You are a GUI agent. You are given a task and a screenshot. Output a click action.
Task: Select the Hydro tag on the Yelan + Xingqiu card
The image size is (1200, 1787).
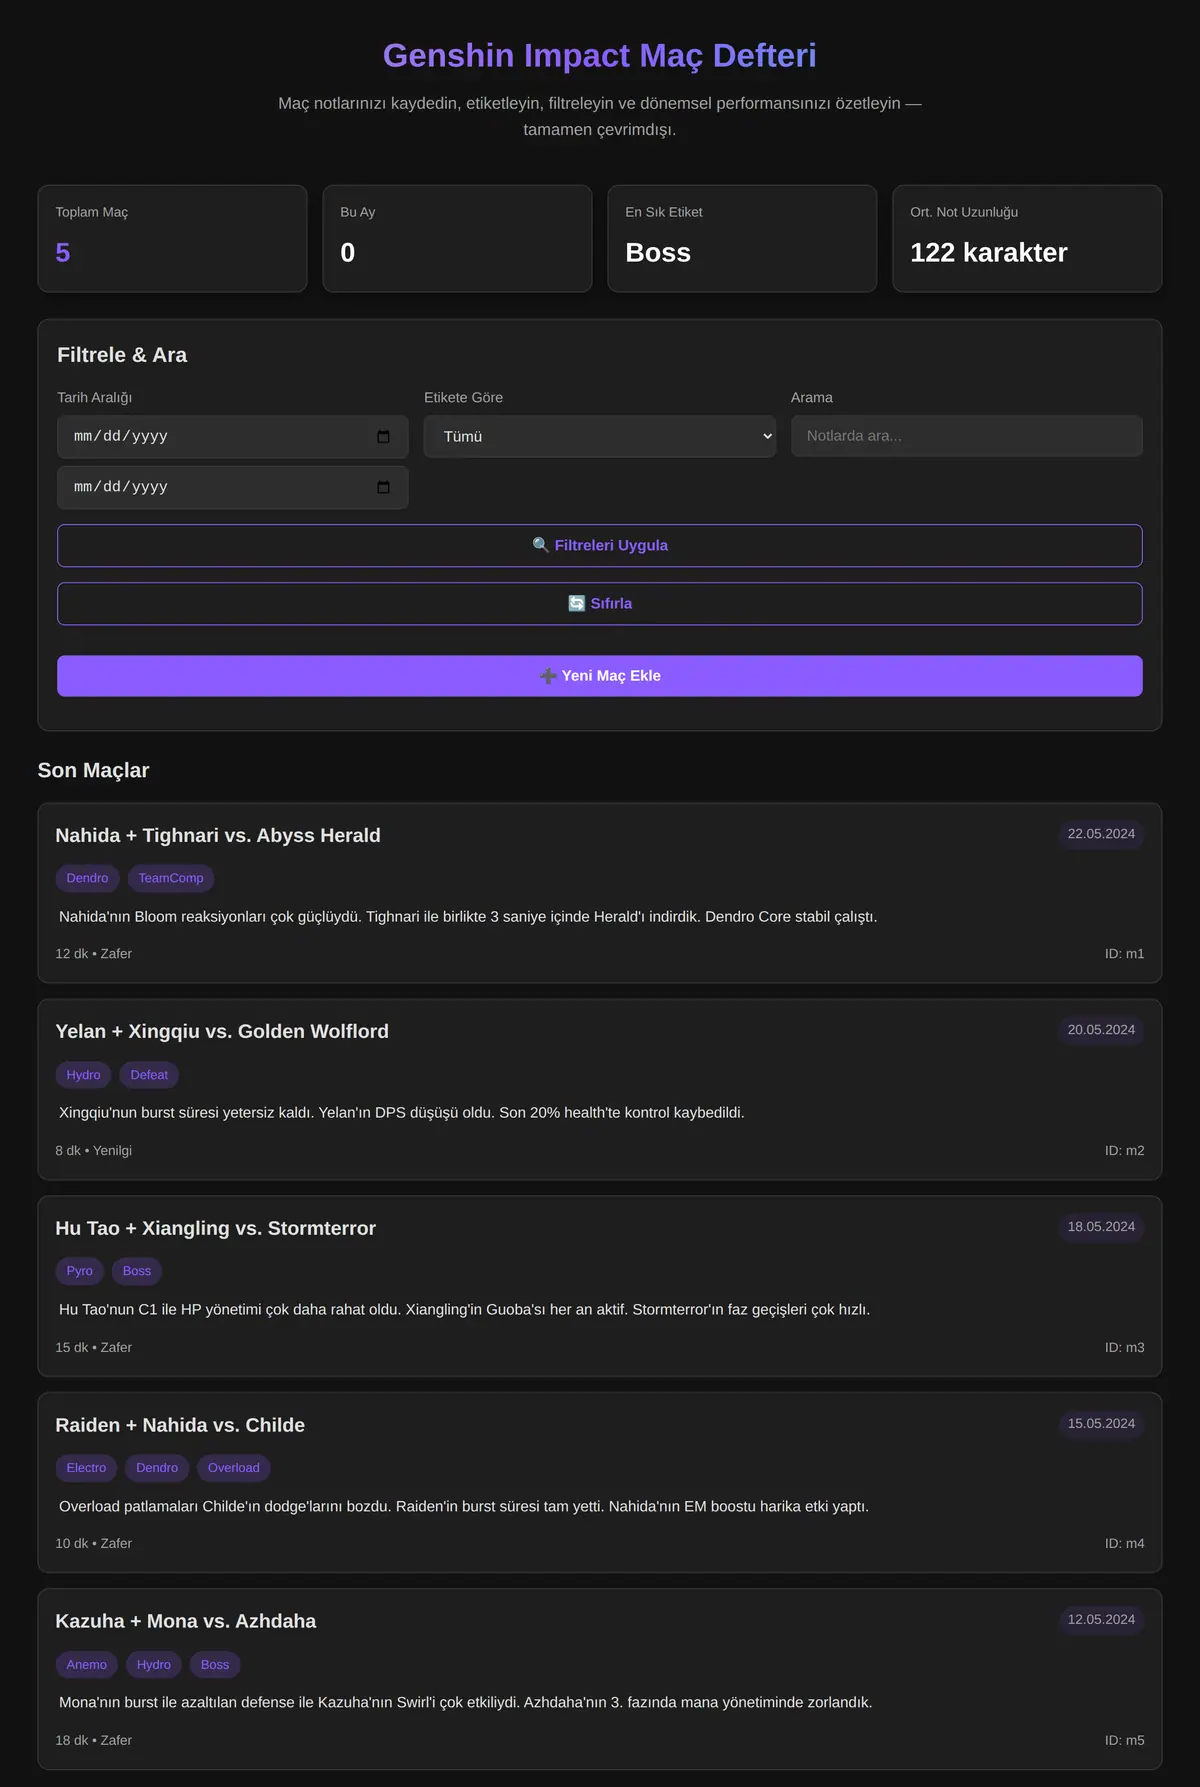click(83, 1075)
